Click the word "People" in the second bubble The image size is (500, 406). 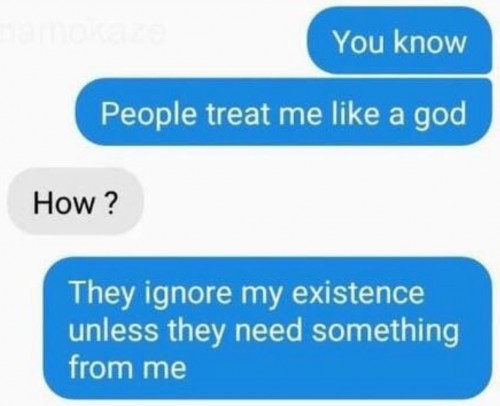148,115
